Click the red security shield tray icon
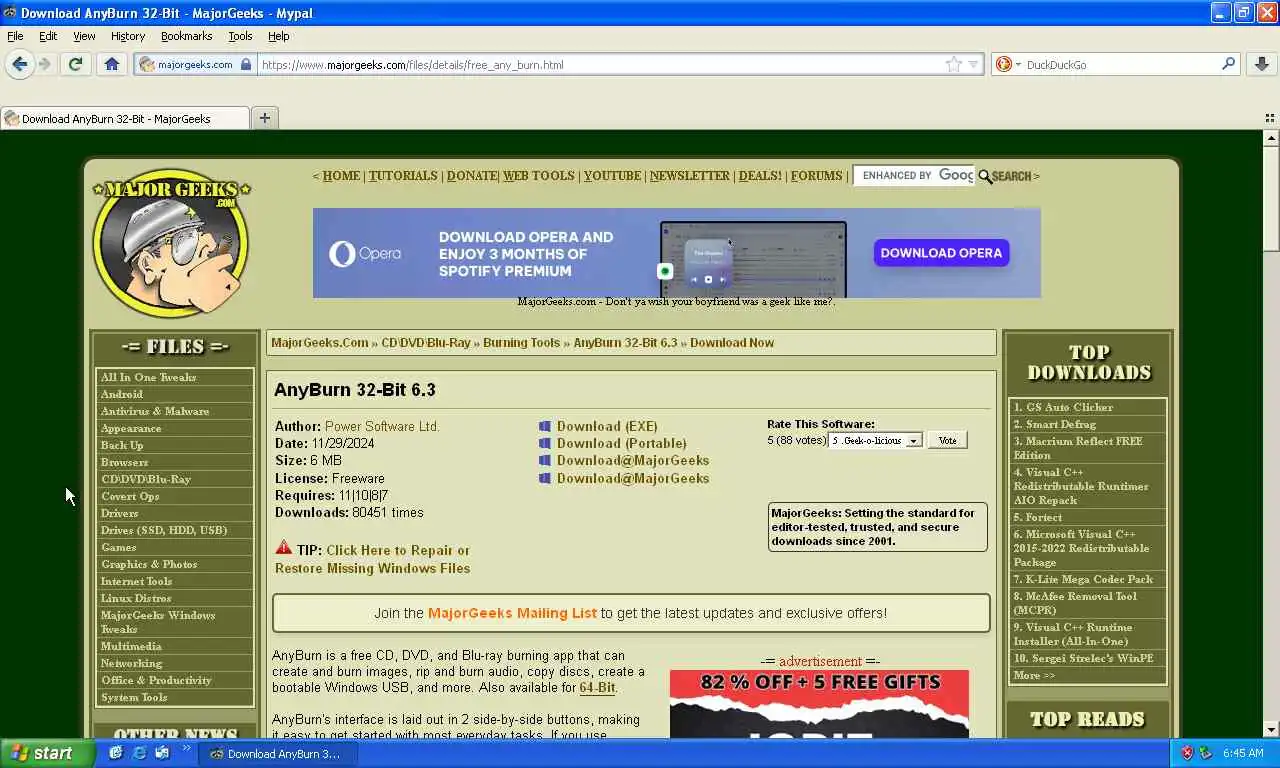The image size is (1280, 768). [x=1187, y=753]
